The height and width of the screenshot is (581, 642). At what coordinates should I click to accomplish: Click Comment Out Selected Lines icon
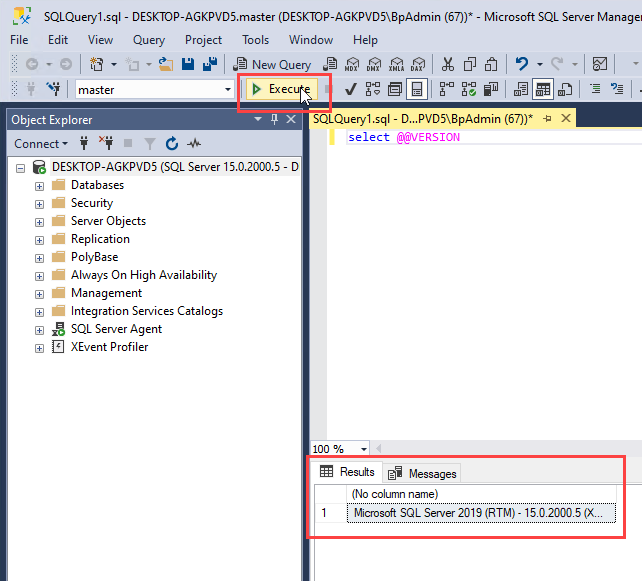595,89
